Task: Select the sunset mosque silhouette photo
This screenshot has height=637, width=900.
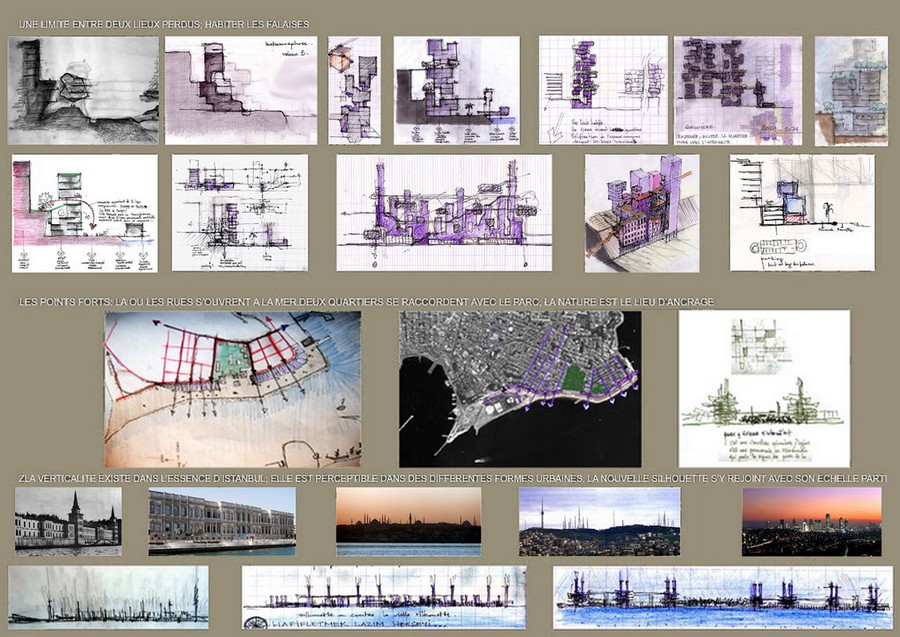Action: (409, 522)
